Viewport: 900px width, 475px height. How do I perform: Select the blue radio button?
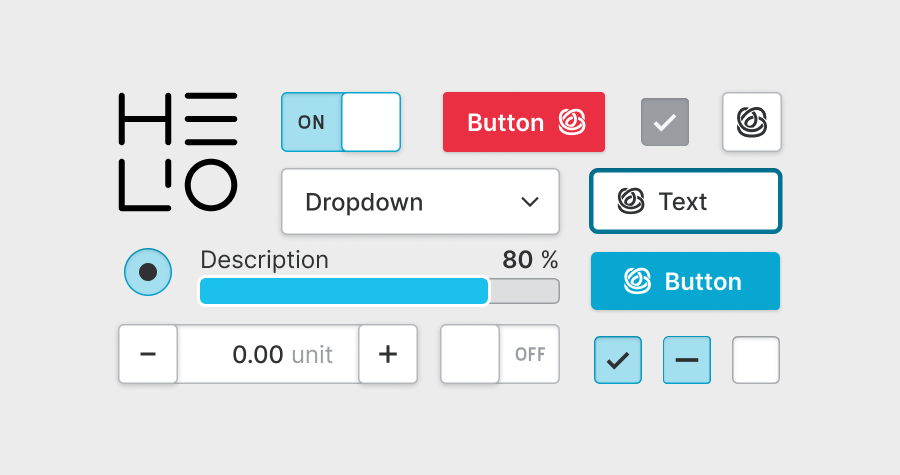click(148, 271)
